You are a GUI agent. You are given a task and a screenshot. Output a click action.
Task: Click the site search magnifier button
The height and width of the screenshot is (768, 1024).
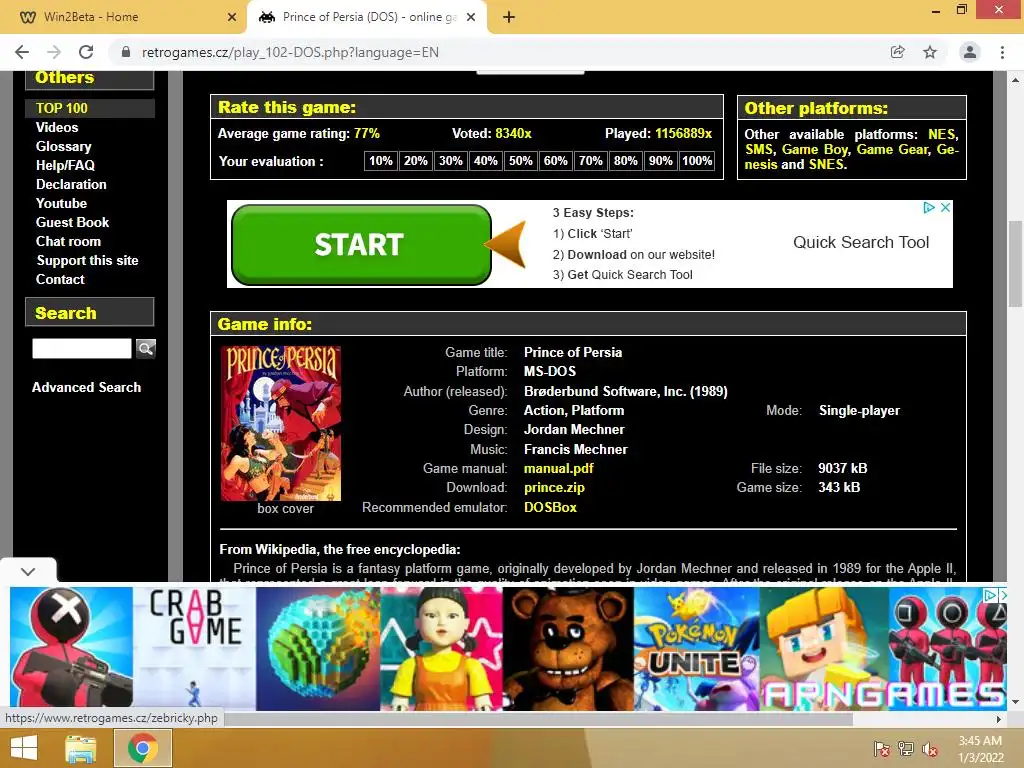coord(146,348)
